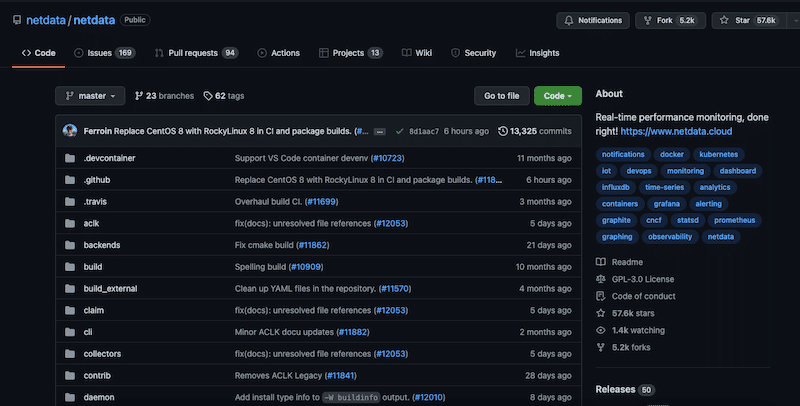The height and width of the screenshot is (406, 800).
Task: Open the Projects tab
Action: pos(351,53)
